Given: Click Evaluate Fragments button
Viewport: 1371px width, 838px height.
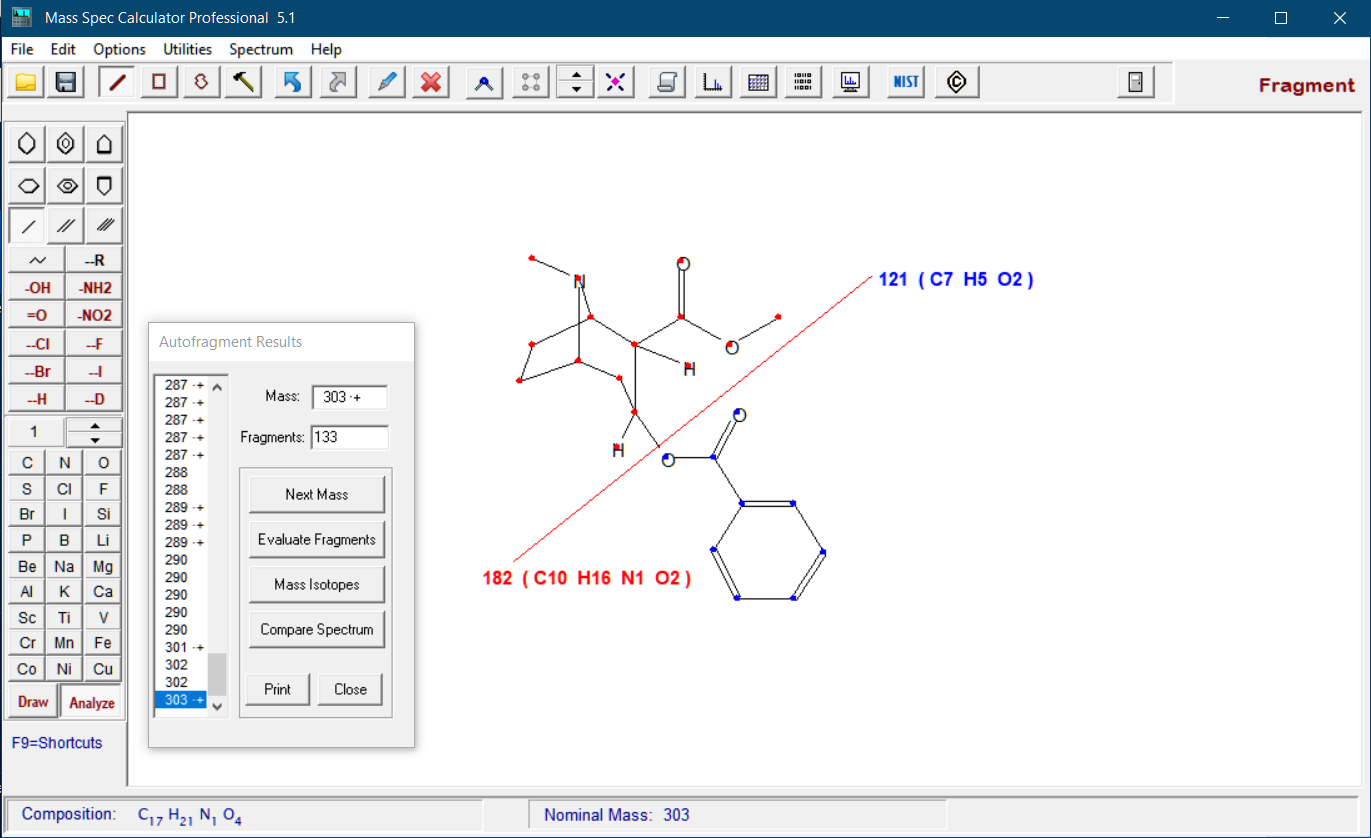Looking at the screenshot, I should [316, 539].
